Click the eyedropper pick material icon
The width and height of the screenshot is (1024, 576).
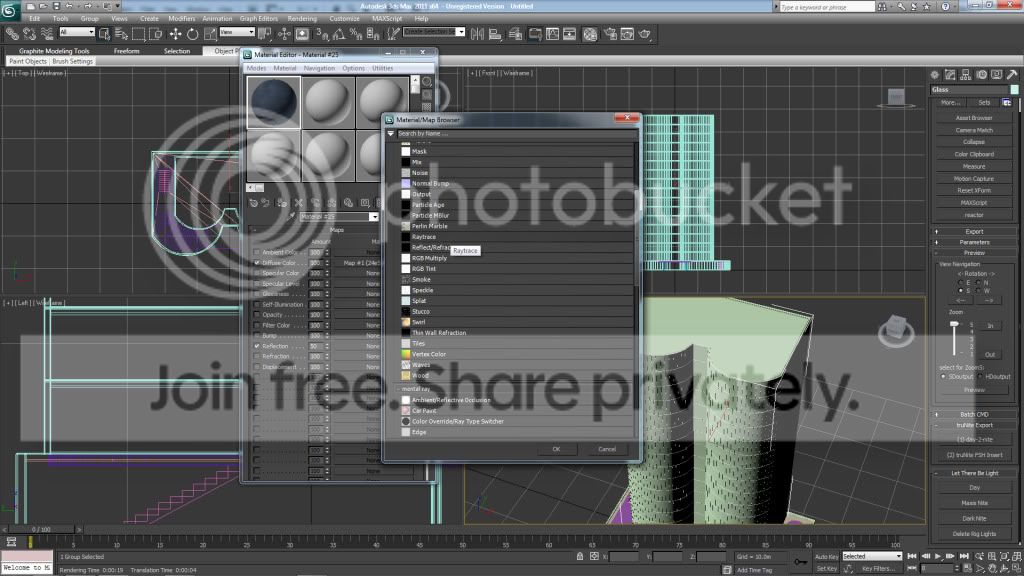click(291, 216)
